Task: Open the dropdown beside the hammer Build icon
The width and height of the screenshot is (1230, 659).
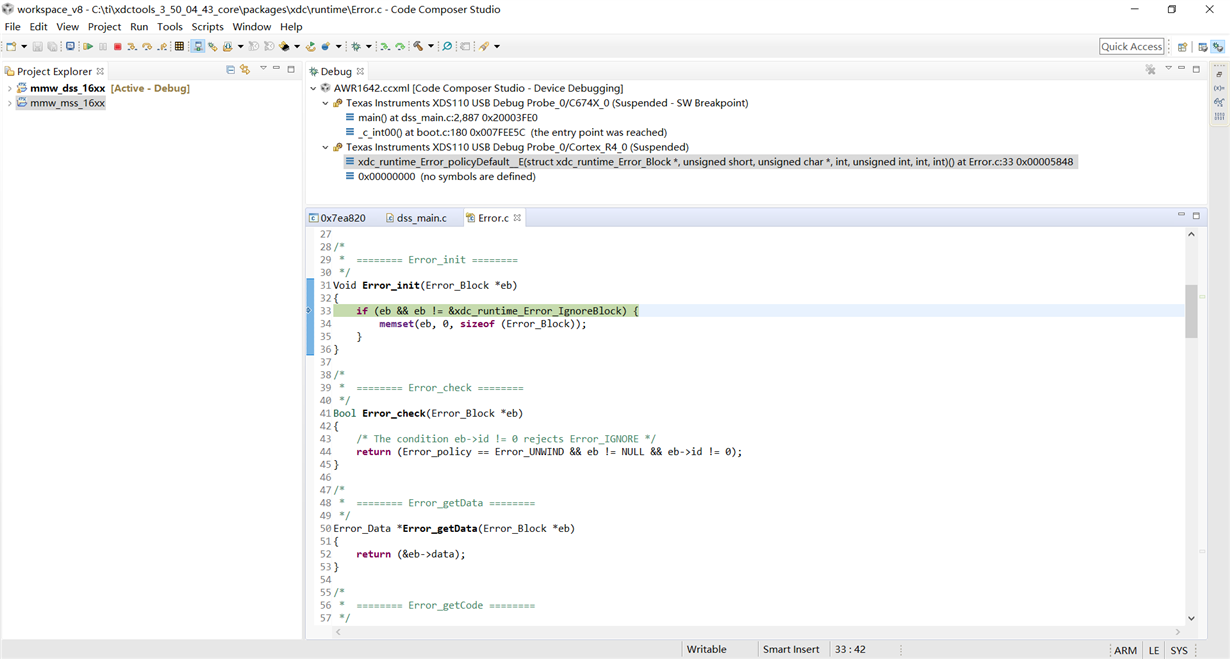Action: click(431, 46)
